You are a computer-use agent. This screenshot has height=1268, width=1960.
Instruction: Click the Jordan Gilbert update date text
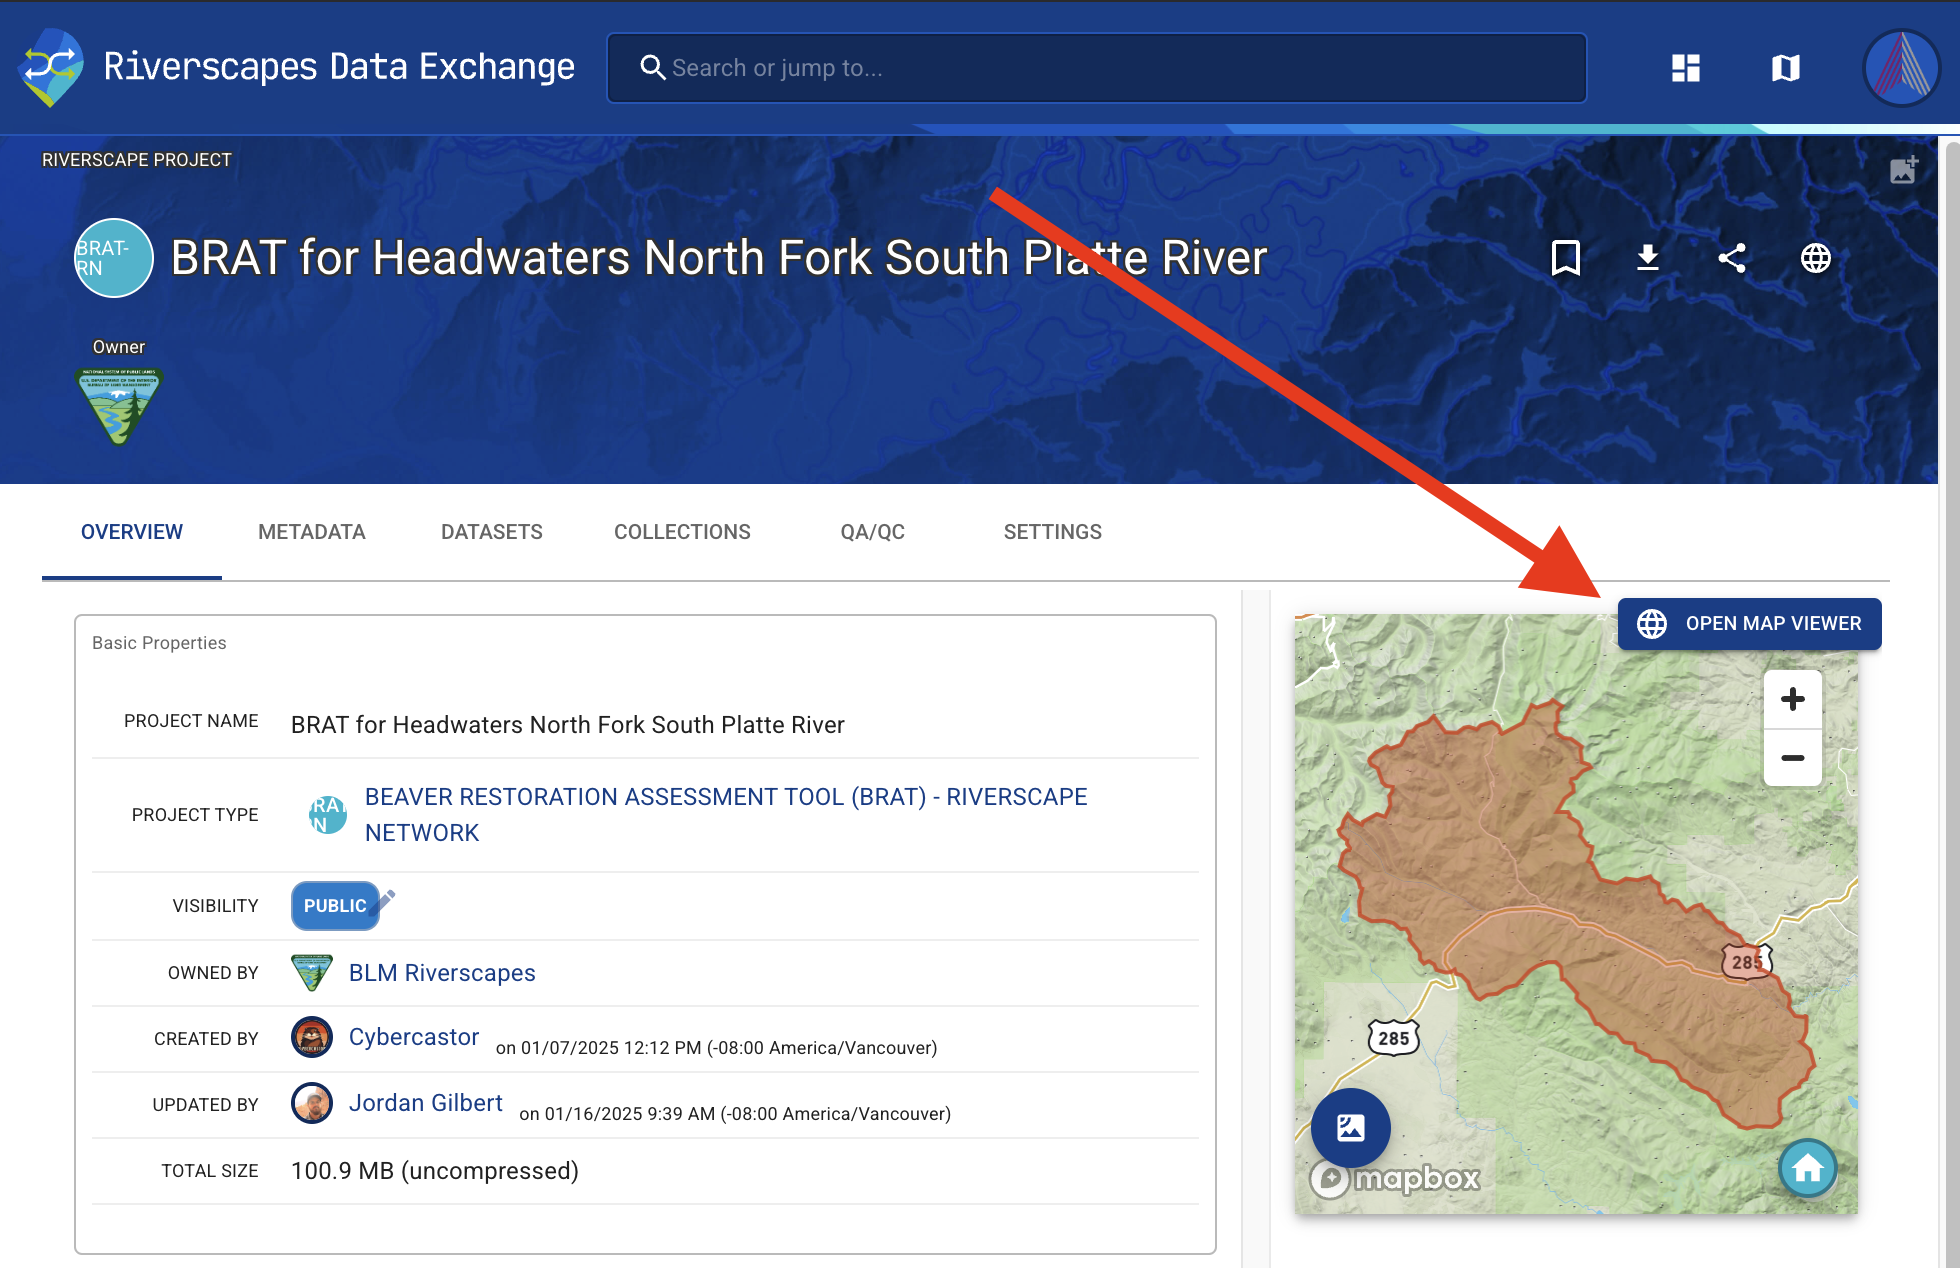tap(735, 1114)
